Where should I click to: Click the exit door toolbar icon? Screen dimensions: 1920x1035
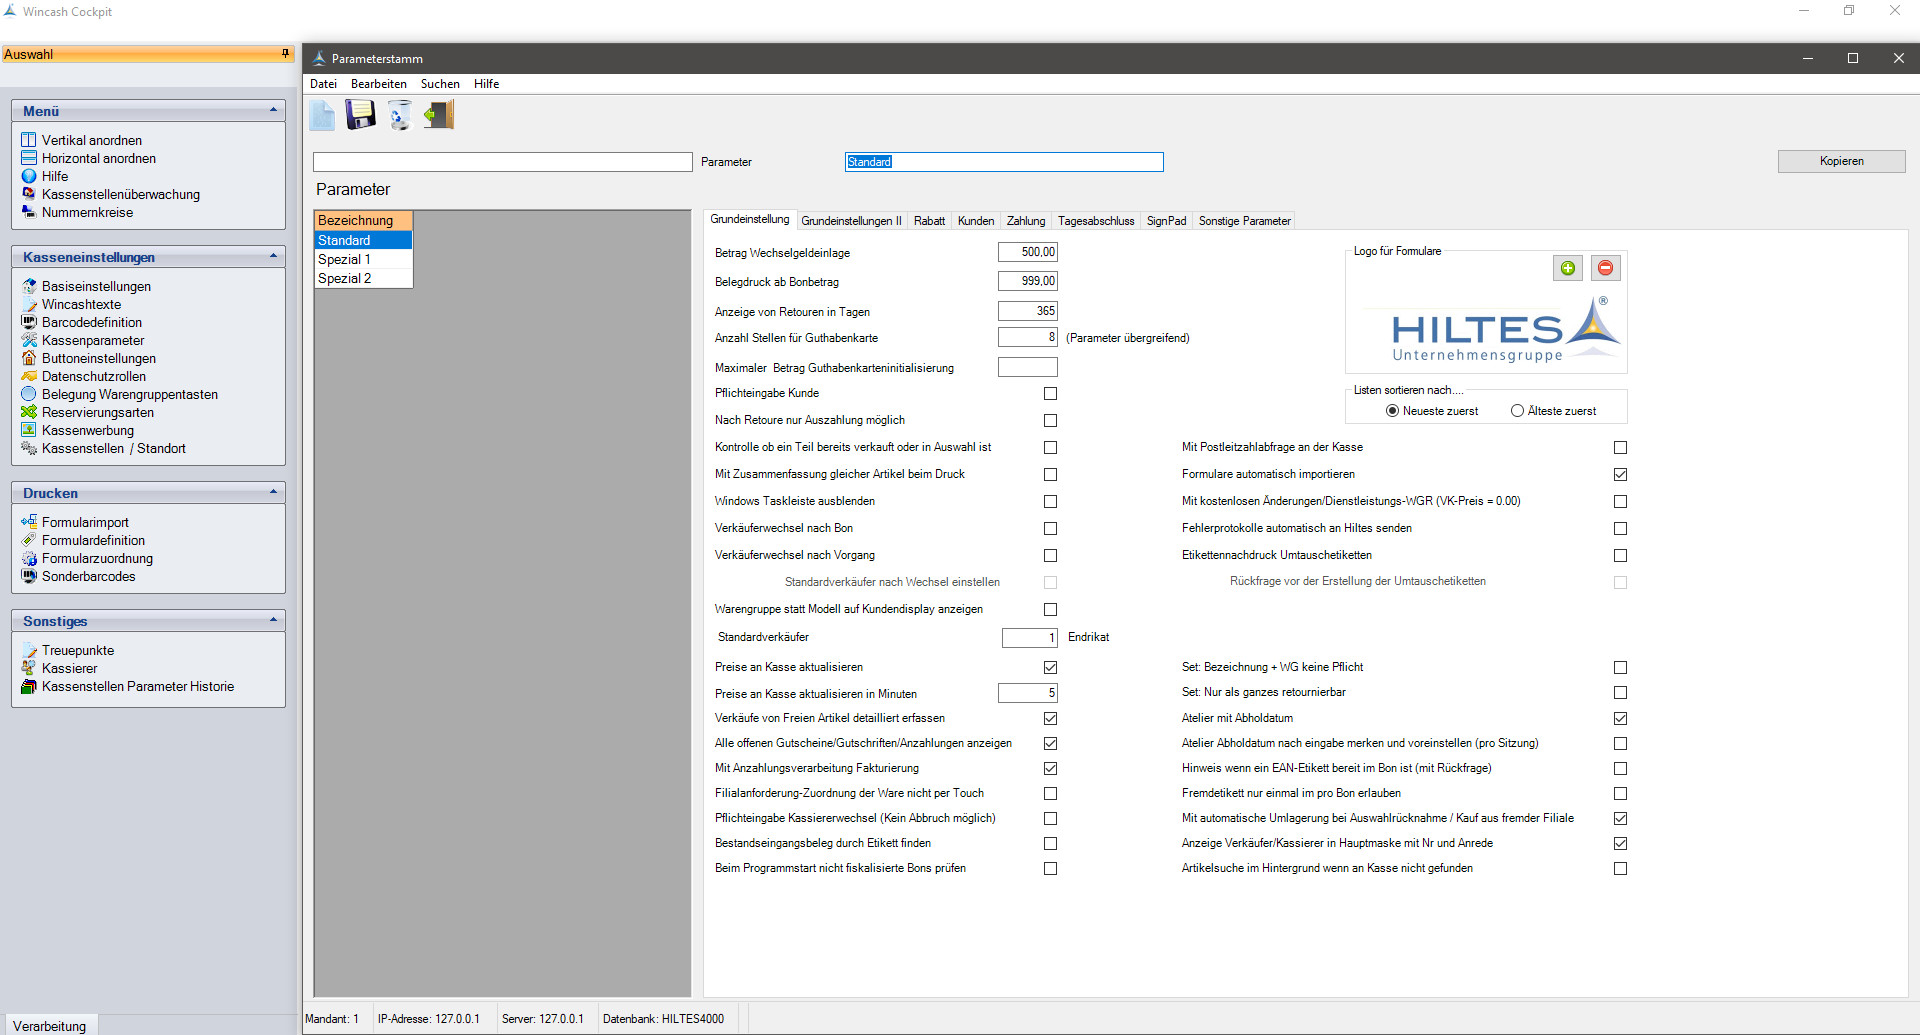439,115
